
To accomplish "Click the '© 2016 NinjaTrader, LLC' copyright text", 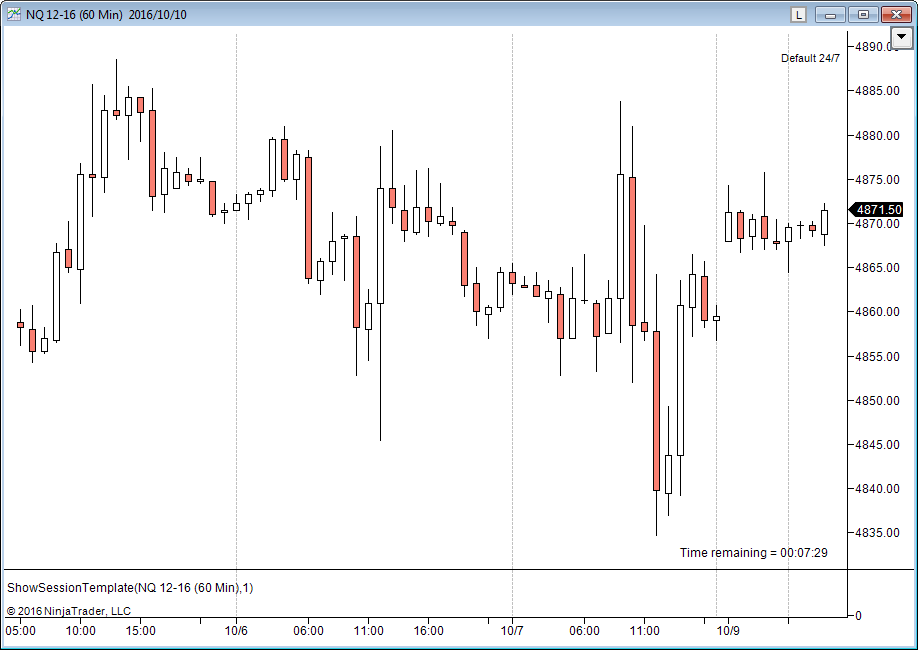I will pos(68,611).
